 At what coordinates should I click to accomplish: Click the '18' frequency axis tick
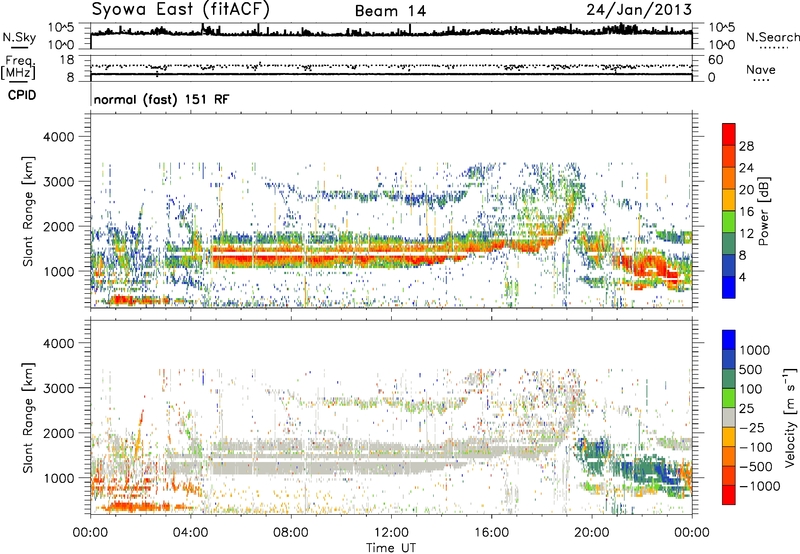point(66,60)
